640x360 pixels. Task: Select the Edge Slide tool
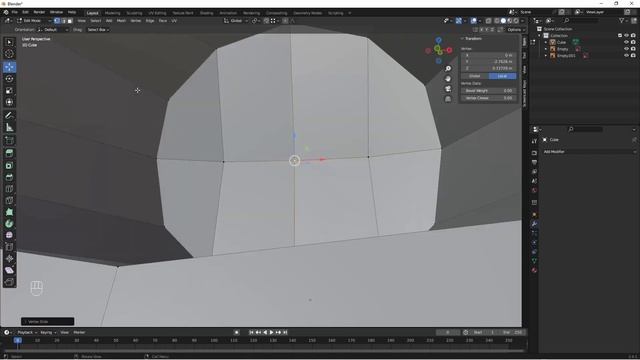[9, 247]
